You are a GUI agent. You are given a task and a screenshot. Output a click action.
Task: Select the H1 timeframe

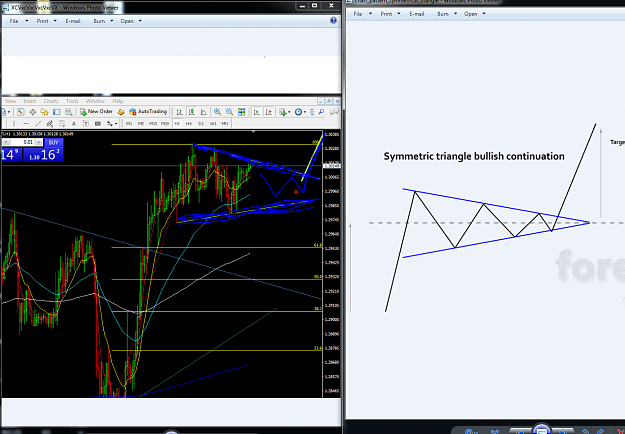177,124
